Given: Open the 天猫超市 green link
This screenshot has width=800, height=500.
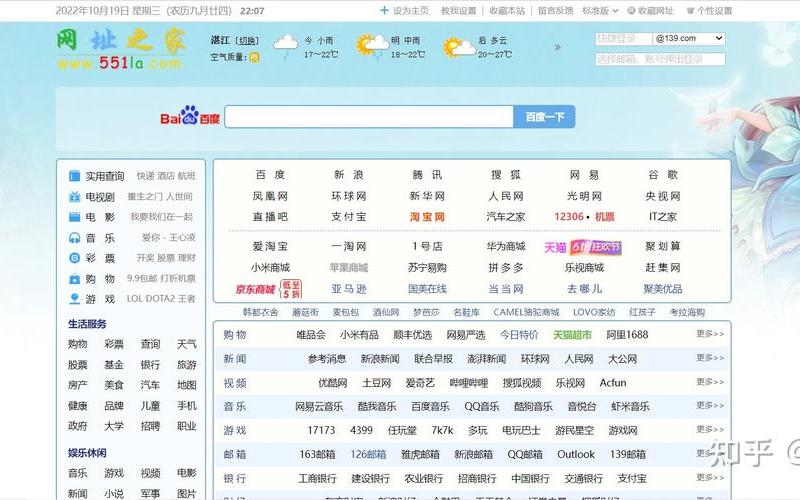Looking at the screenshot, I should (572, 335).
